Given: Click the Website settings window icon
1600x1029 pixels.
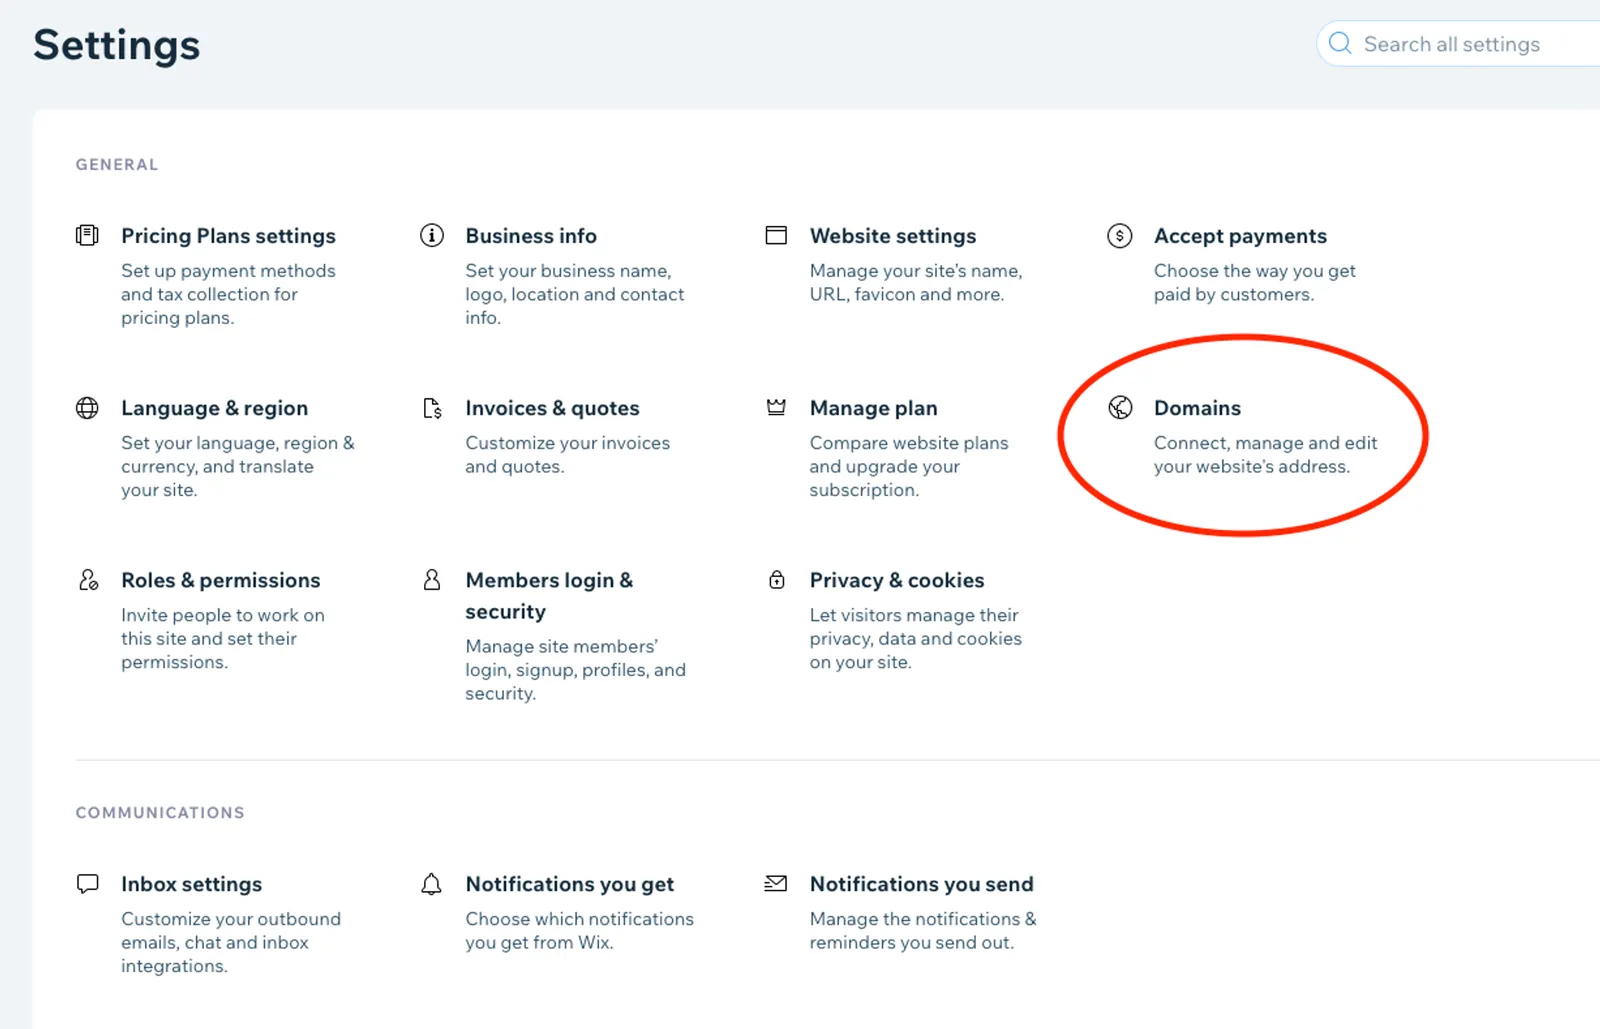Looking at the screenshot, I should [x=776, y=236].
